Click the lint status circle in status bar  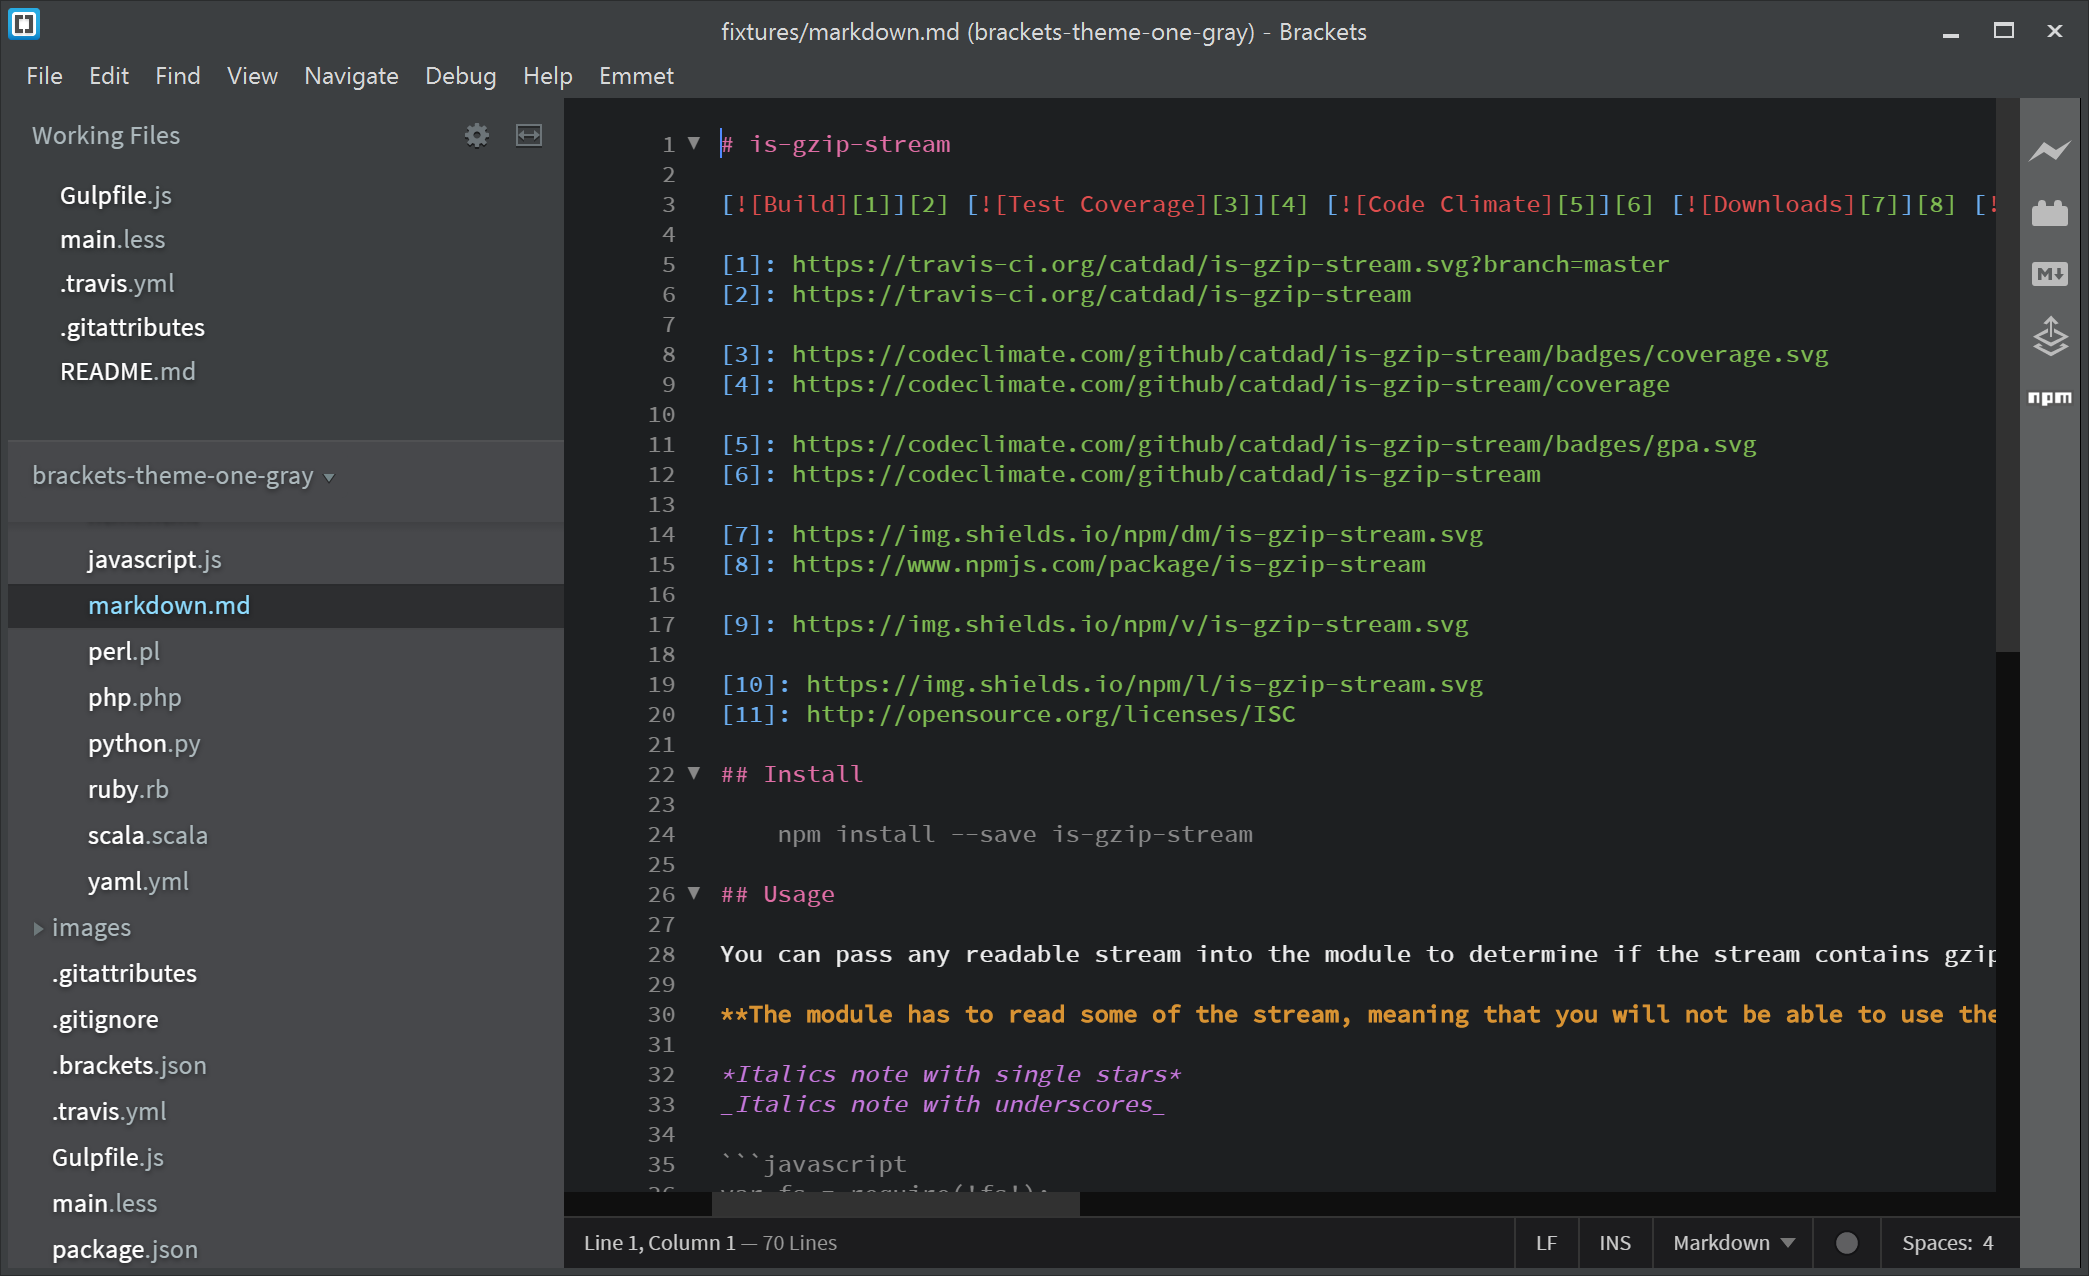tap(1845, 1243)
